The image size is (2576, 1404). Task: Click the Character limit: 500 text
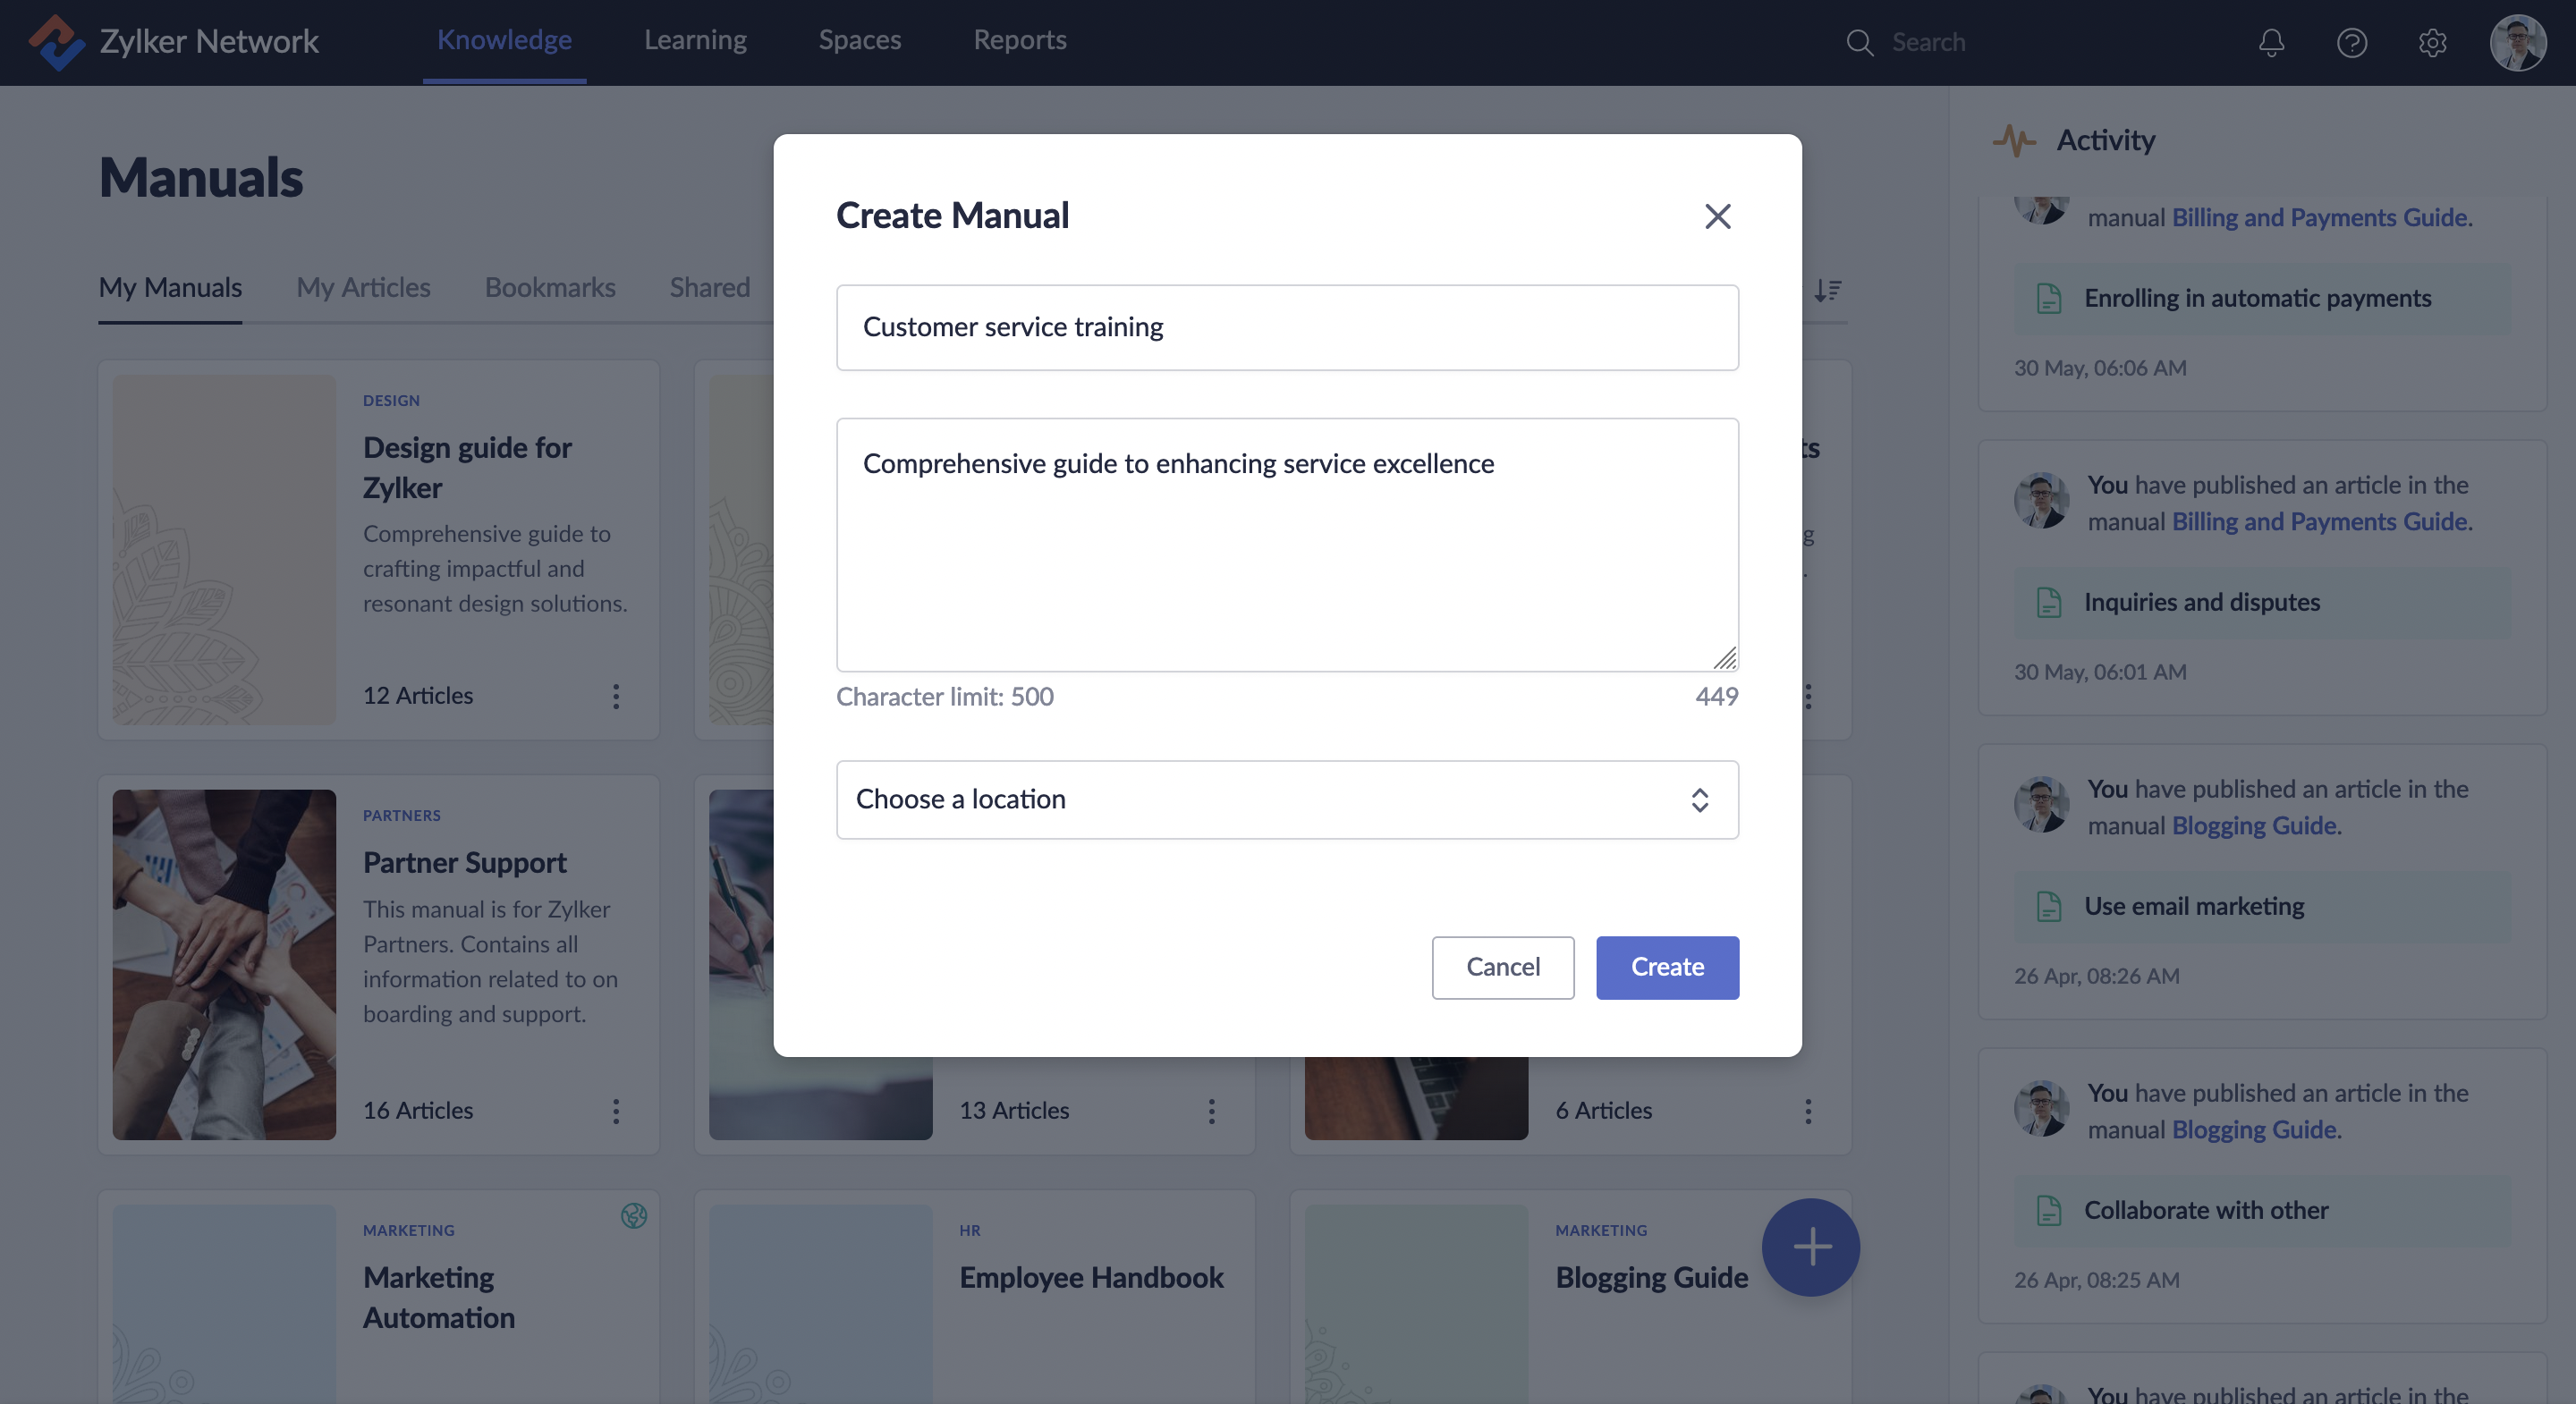[944, 696]
